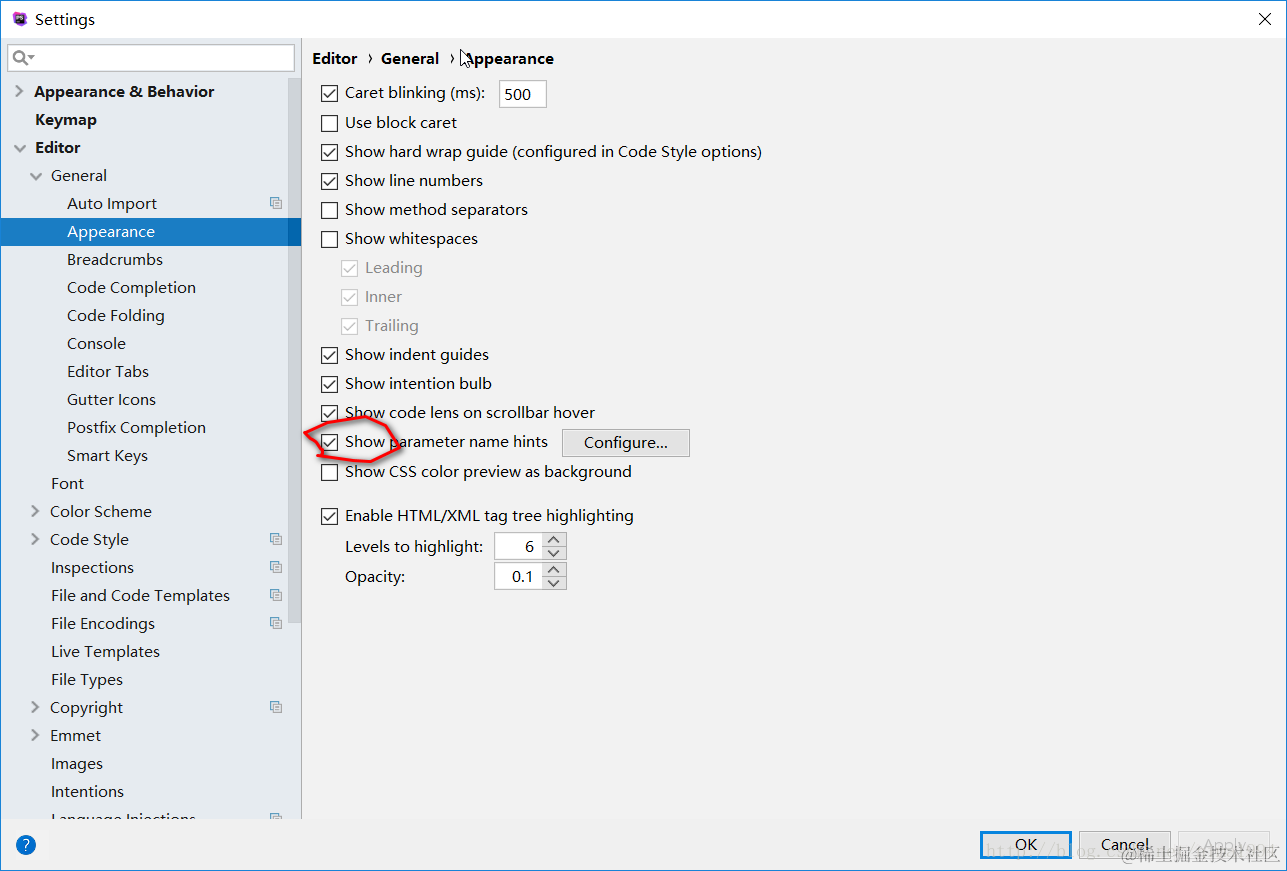
Task: Select Auto Import in the tree
Action: tap(112, 203)
